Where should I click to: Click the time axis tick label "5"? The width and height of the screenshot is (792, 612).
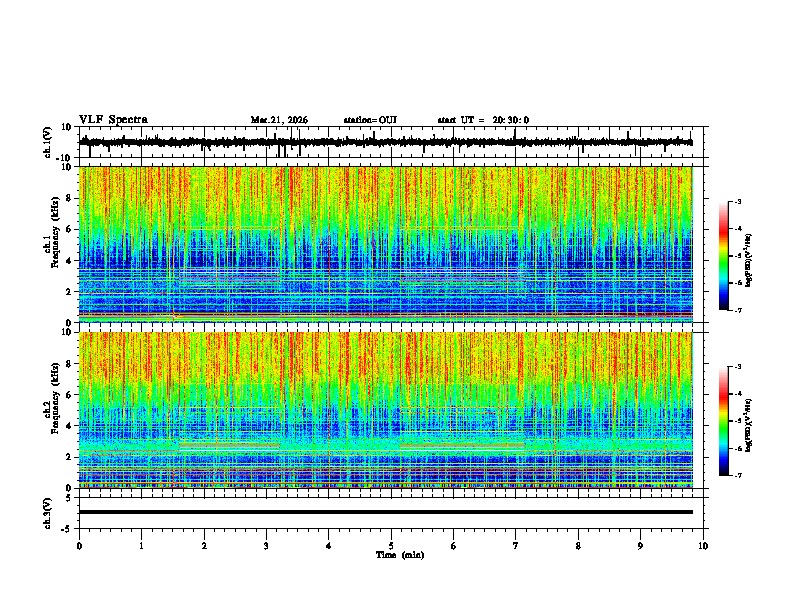(391, 546)
